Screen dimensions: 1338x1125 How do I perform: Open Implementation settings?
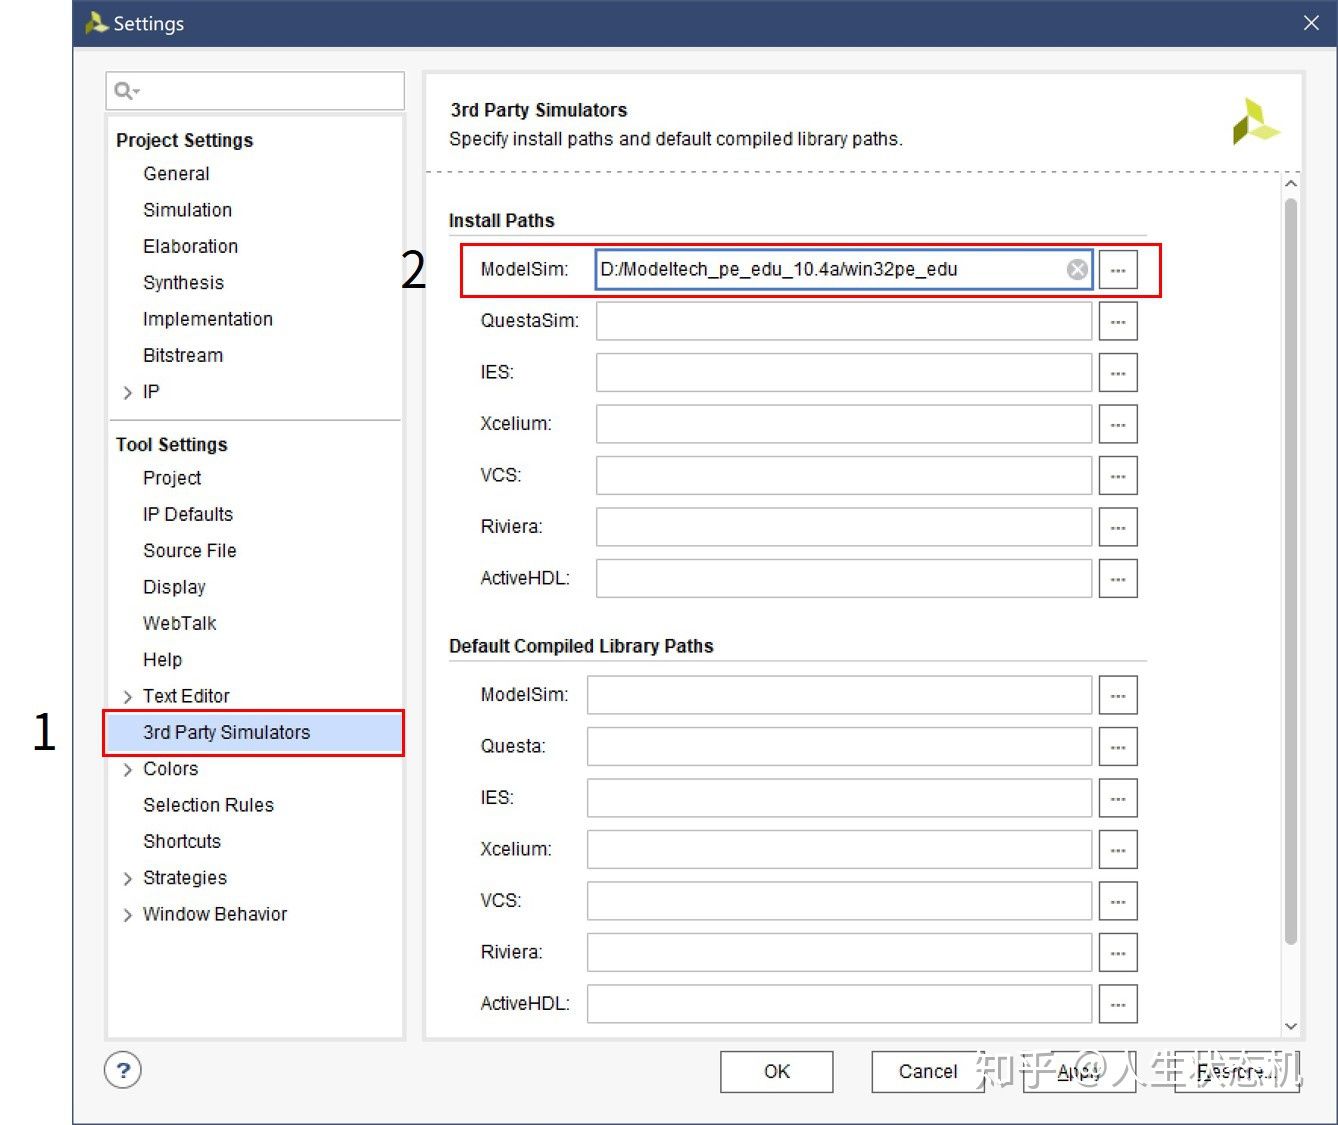pos(207,319)
